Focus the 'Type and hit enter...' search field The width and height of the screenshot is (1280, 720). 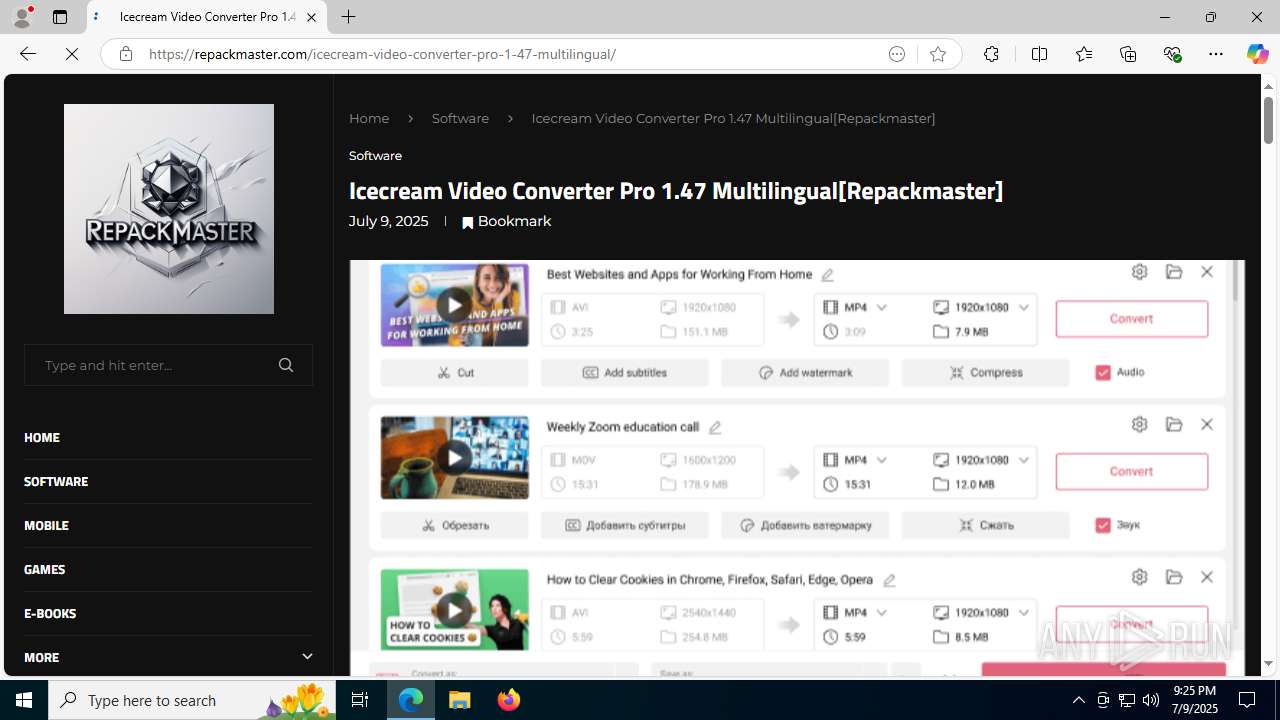click(x=168, y=365)
